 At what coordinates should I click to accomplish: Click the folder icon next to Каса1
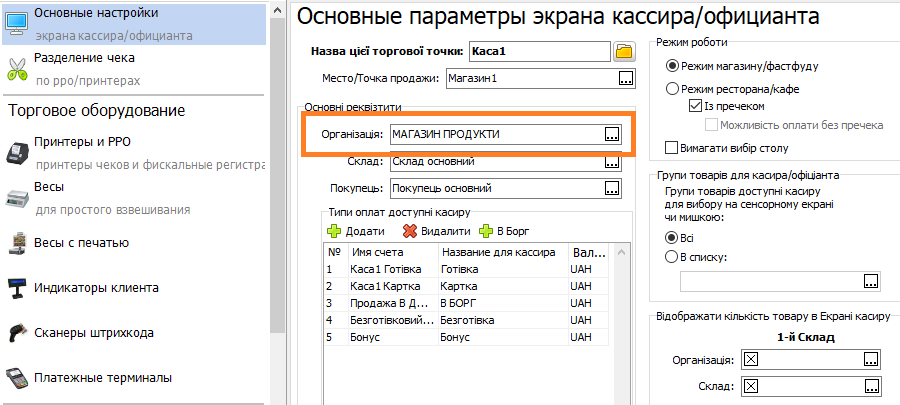pos(624,52)
